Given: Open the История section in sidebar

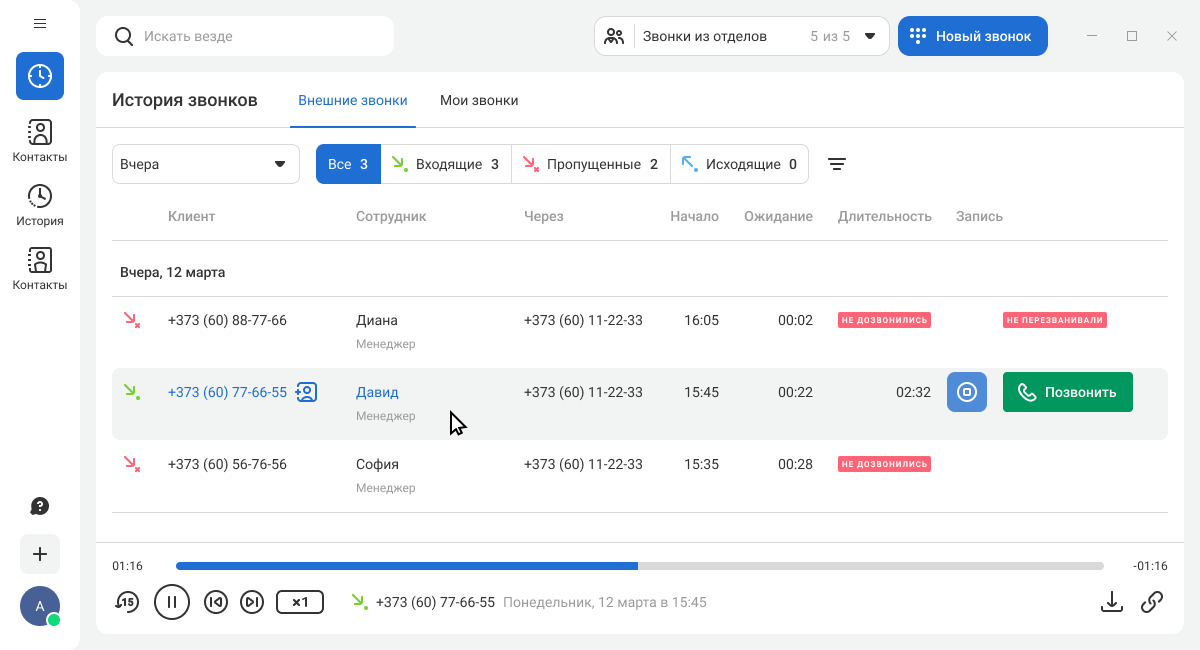Looking at the screenshot, I should point(40,205).
